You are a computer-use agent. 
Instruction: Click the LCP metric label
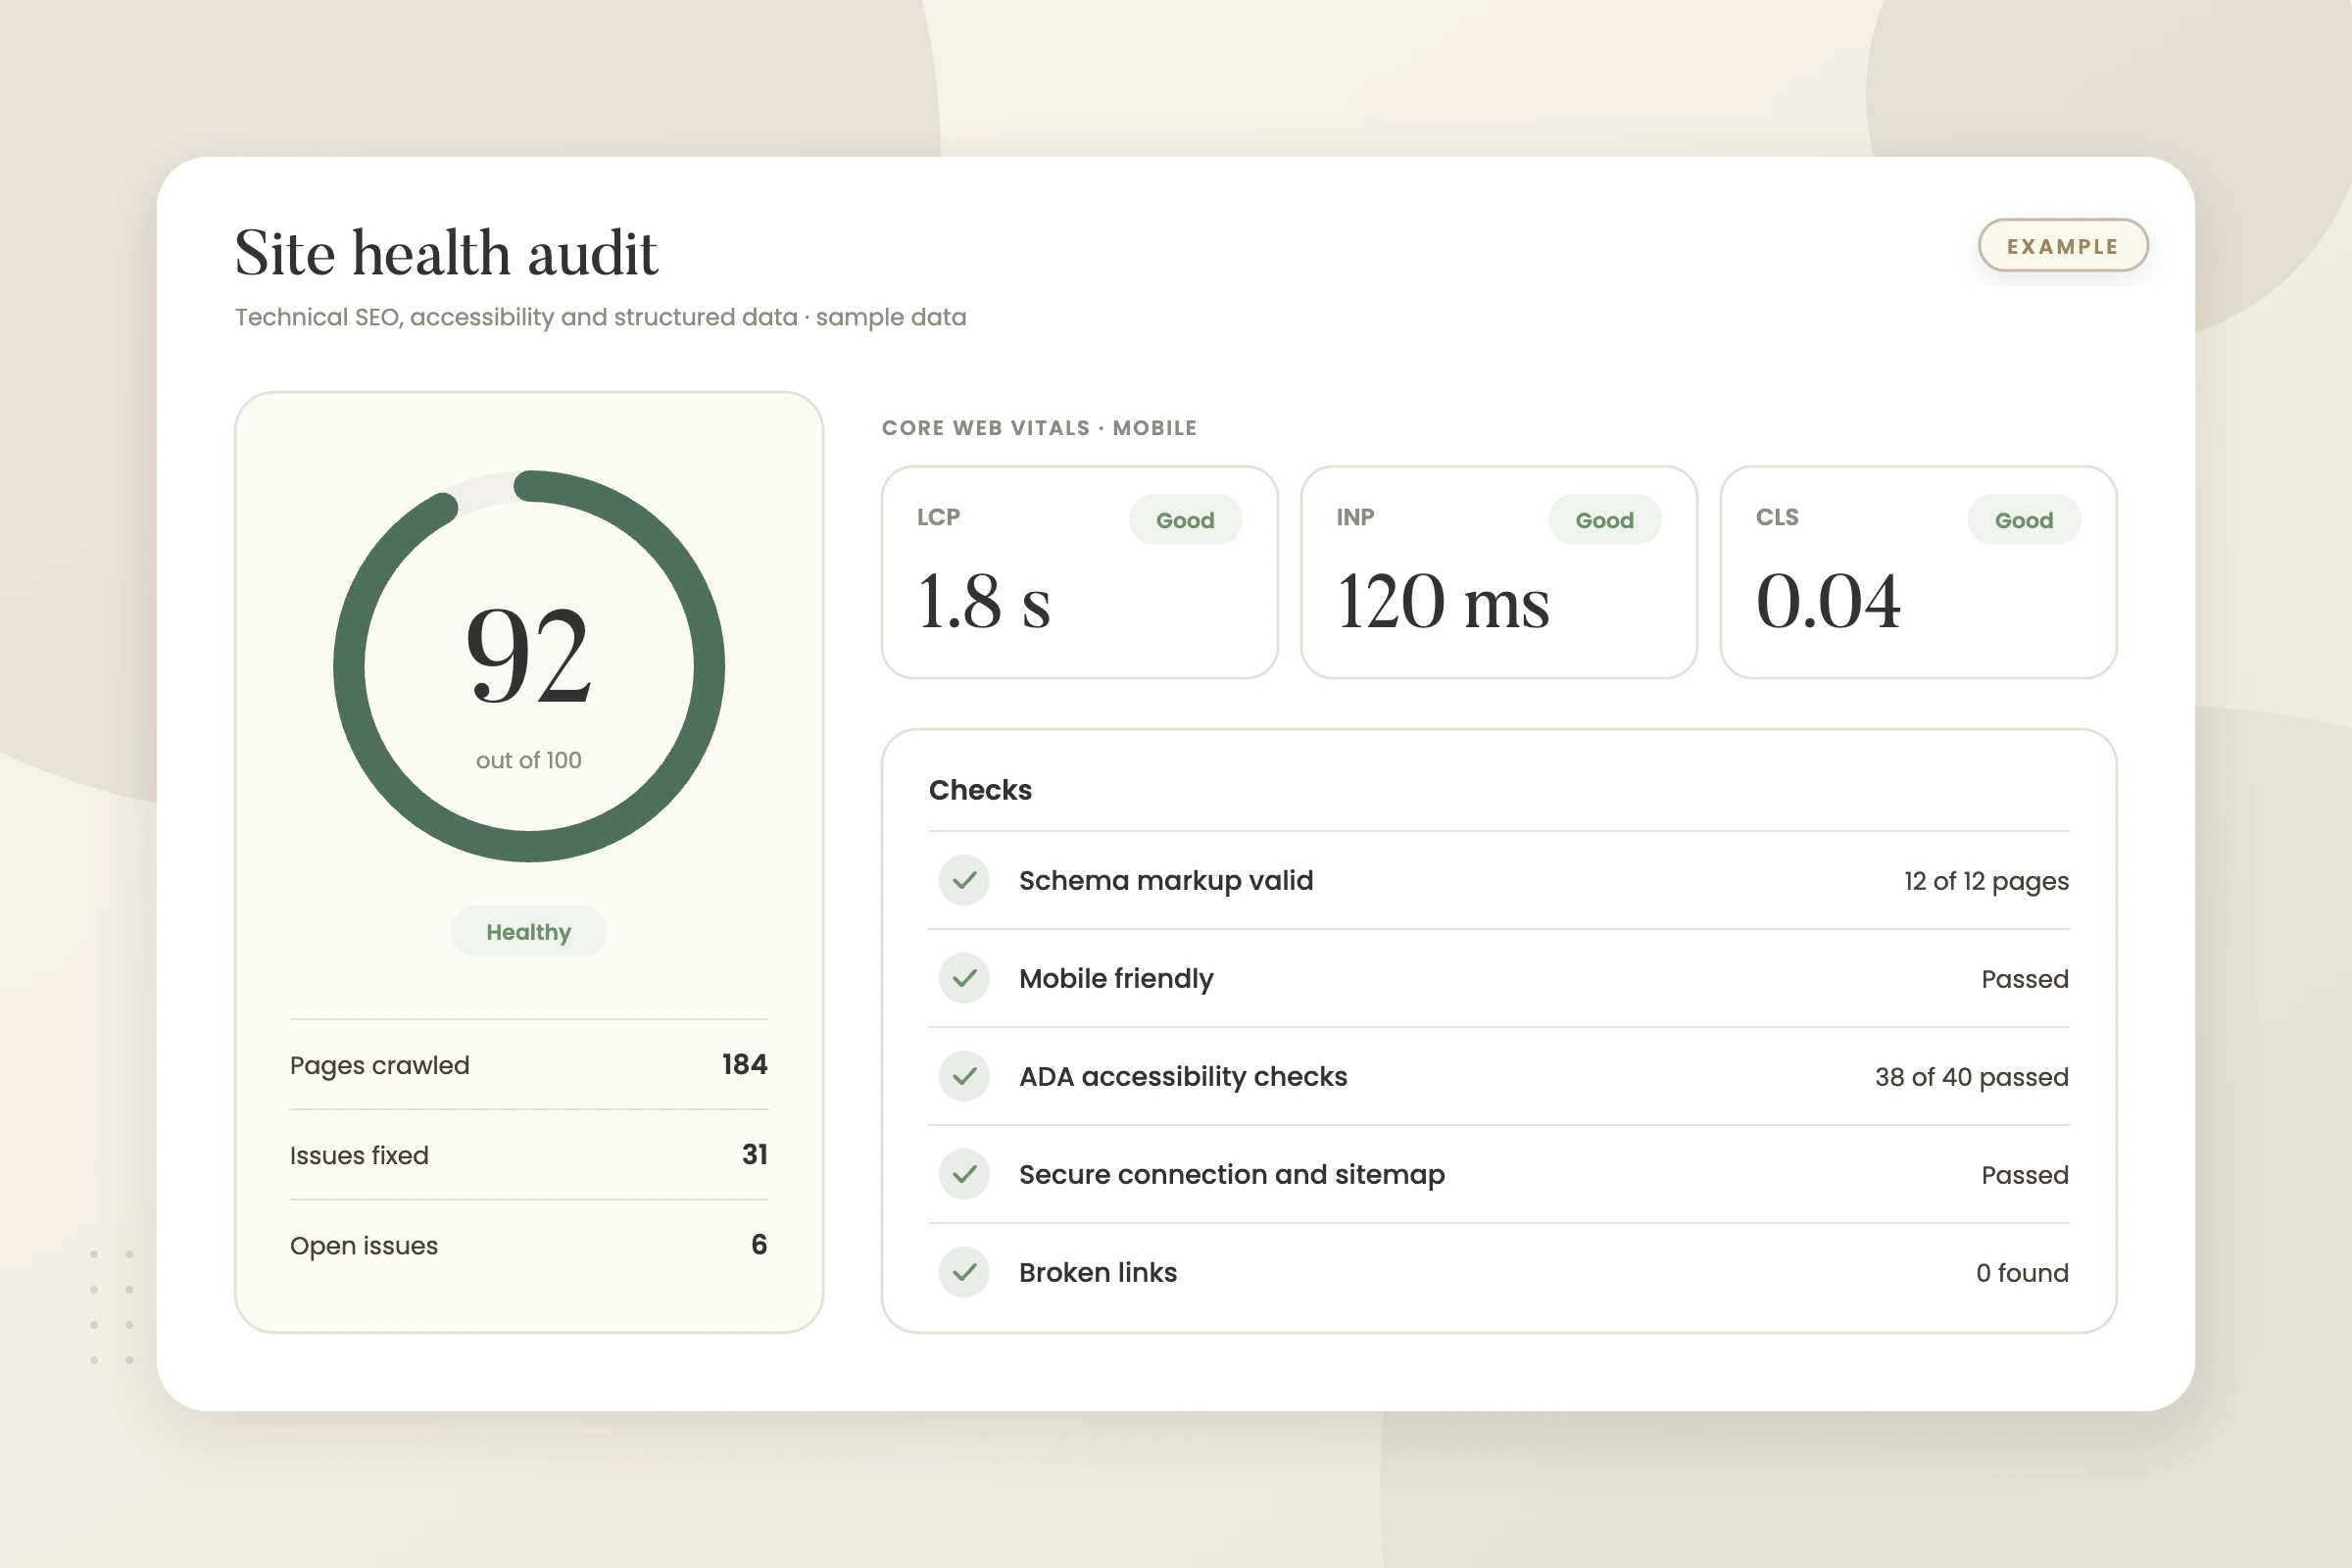[x=938, y=517]
